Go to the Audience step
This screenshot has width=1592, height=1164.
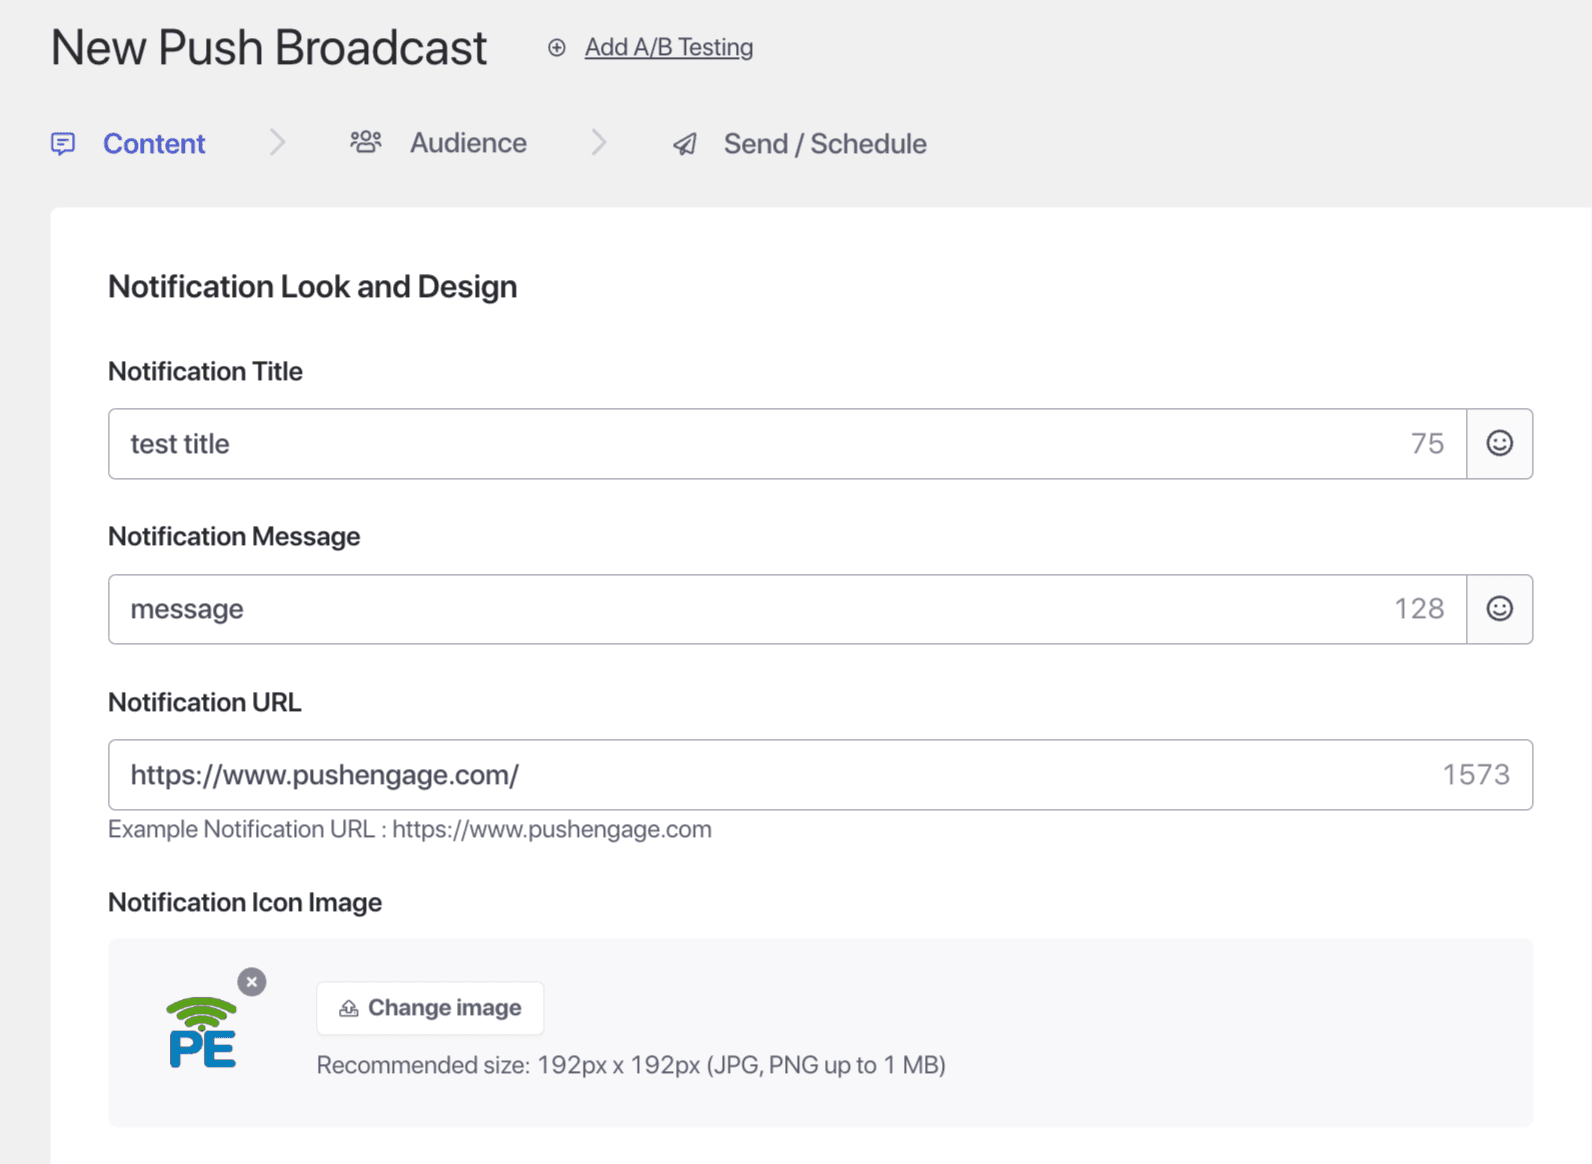468,143
